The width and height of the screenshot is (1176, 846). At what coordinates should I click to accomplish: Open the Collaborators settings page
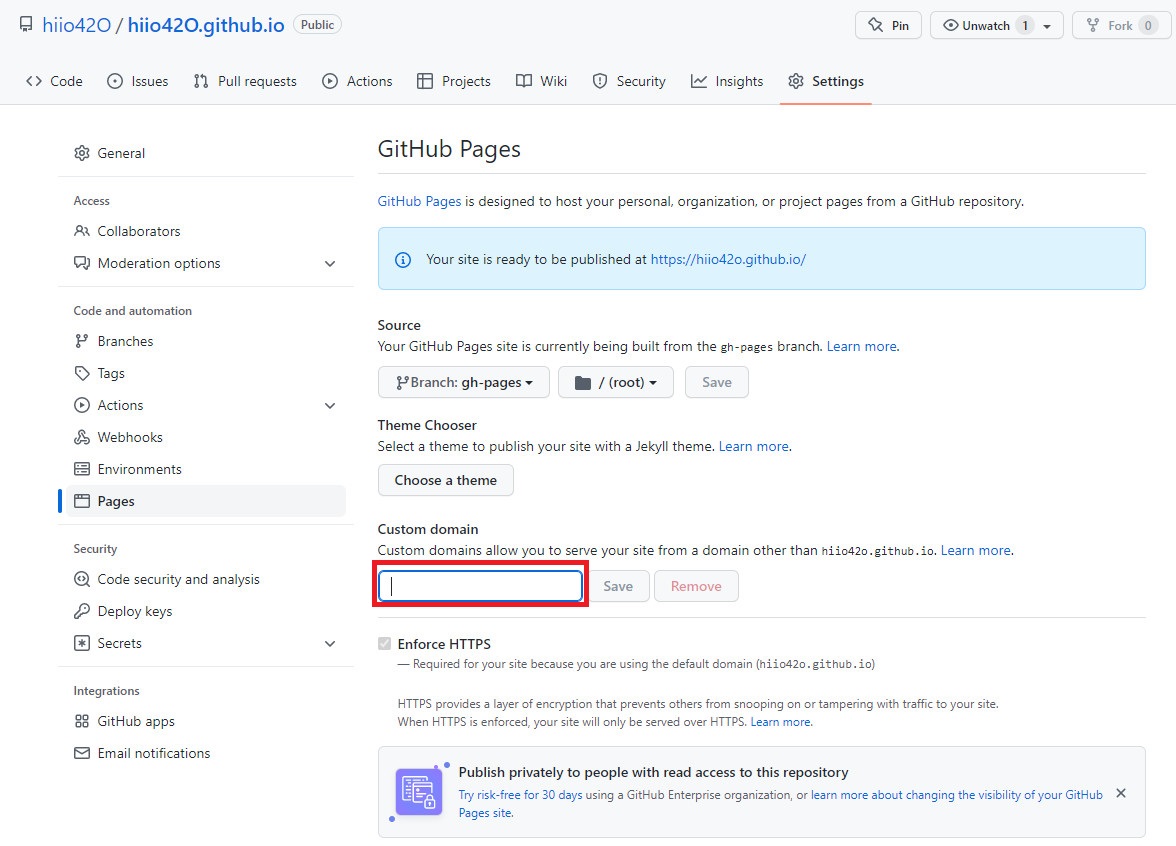click(x=139, y=231)
